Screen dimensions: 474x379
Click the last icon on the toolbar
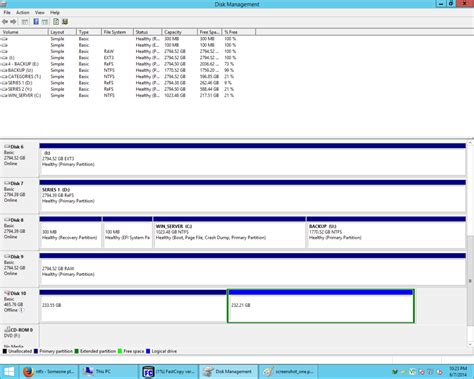(65, 22)
